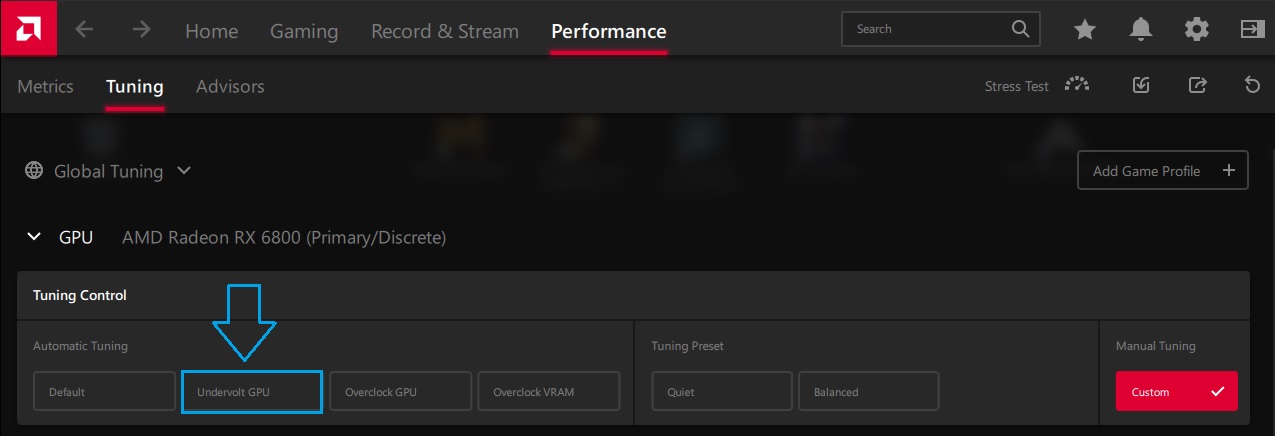Click the reset arrow icon
The image size is (1275, 436).
click(1252, 85)
